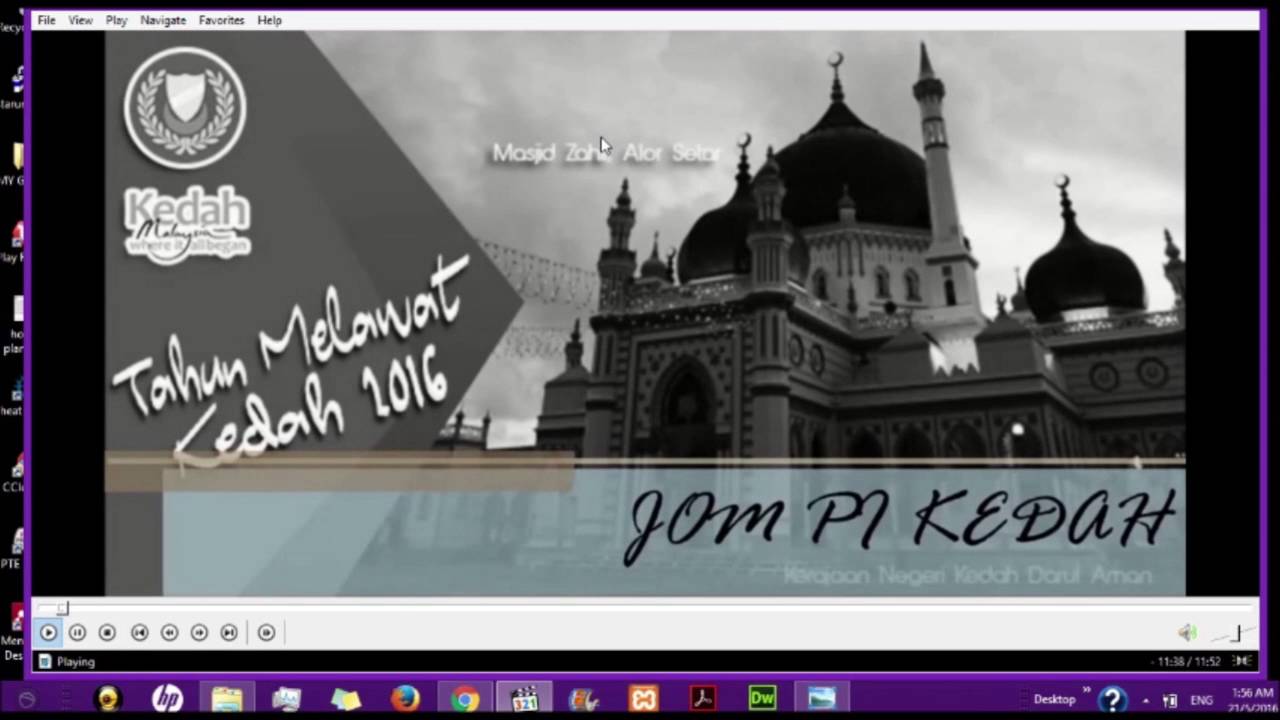Click the seek bar thumb
The width and height of the screenshot is (1280, 720).
(x=62, y=608)
